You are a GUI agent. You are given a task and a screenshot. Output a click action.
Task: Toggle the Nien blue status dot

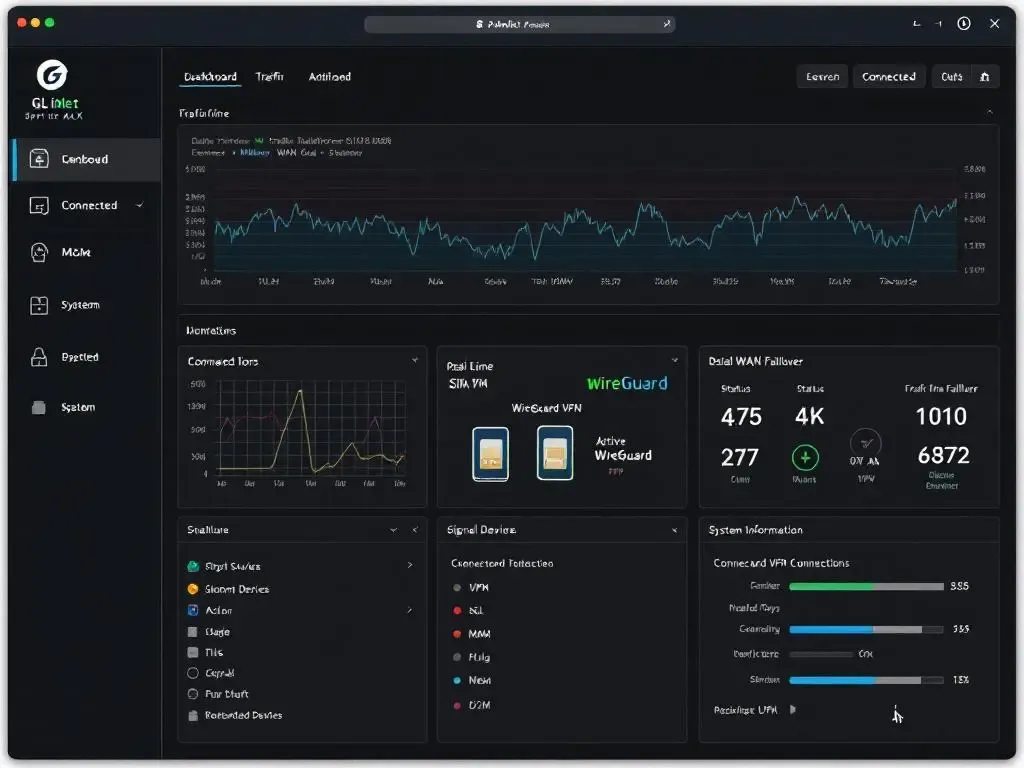(457, 680)
